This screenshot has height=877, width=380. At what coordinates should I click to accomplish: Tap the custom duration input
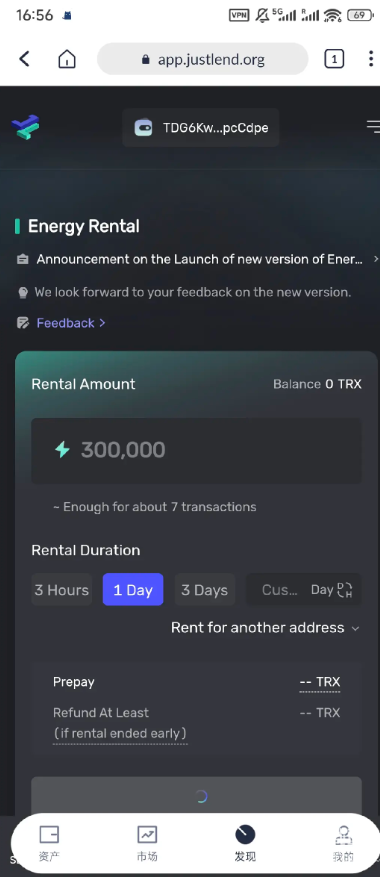(280, 590)
